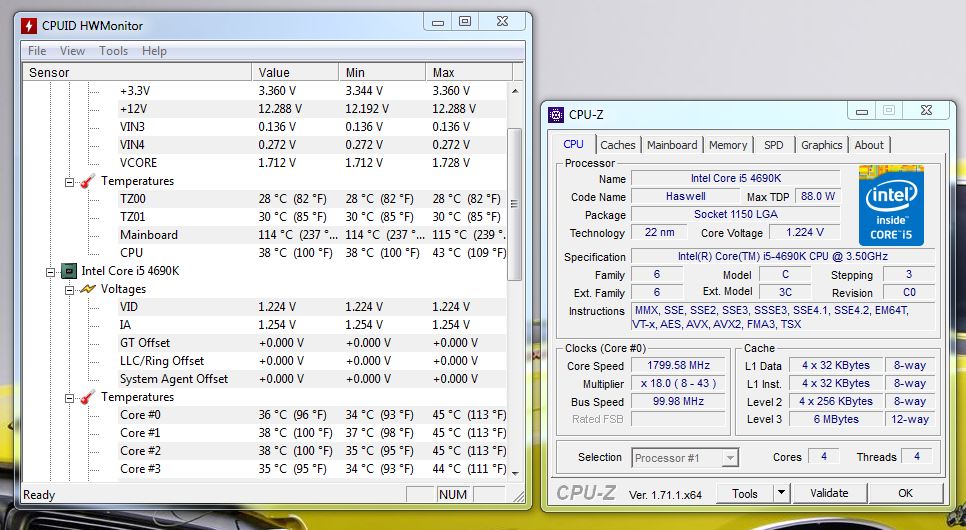This screenshot has height=530, width=966.
Task: Switch to the Caches tab in CPU-Z
Action: [618, 145]
